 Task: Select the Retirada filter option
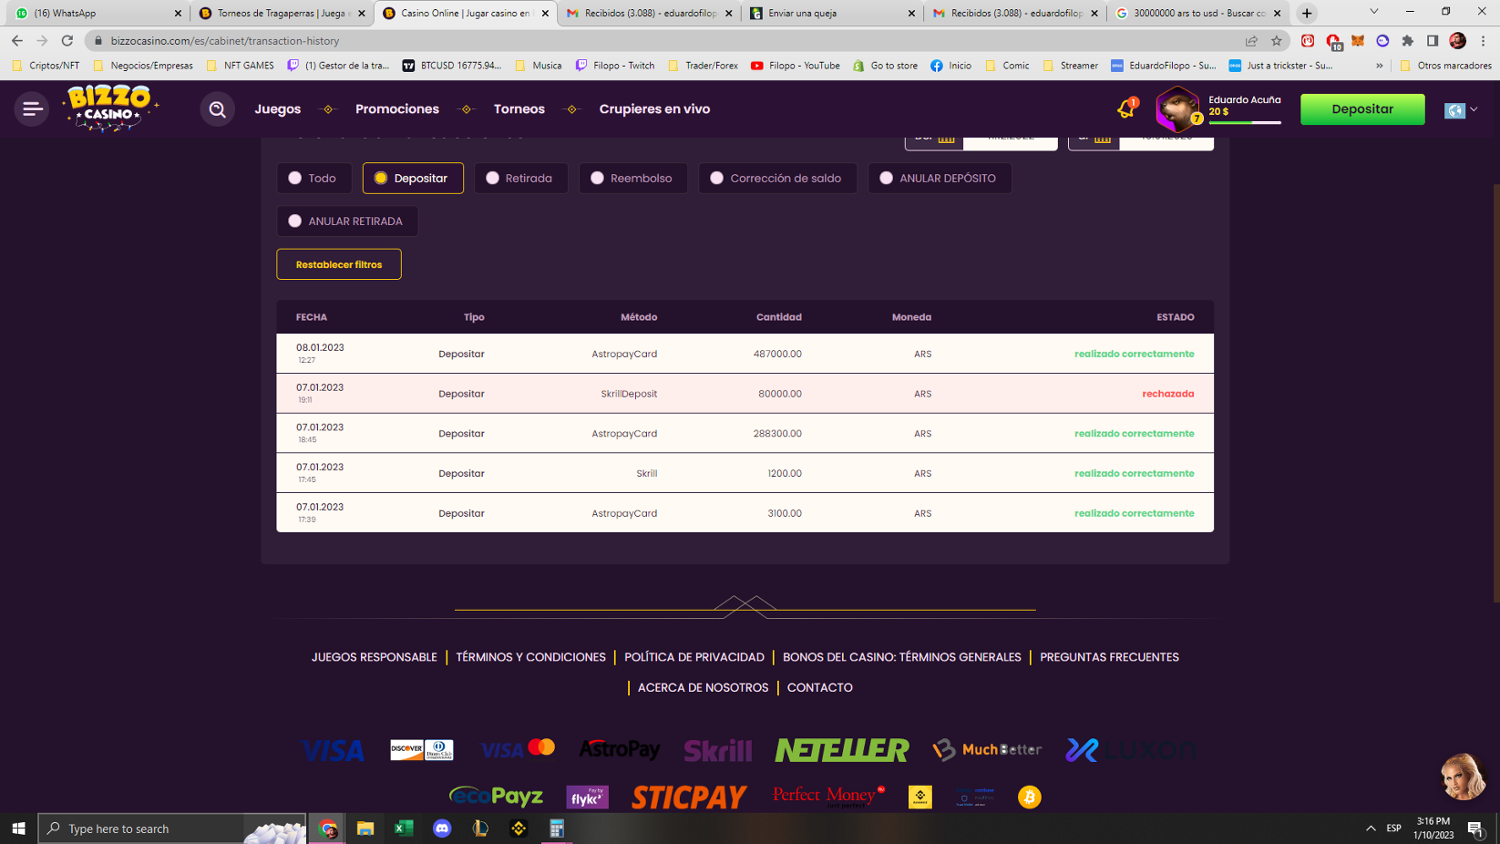520,178
